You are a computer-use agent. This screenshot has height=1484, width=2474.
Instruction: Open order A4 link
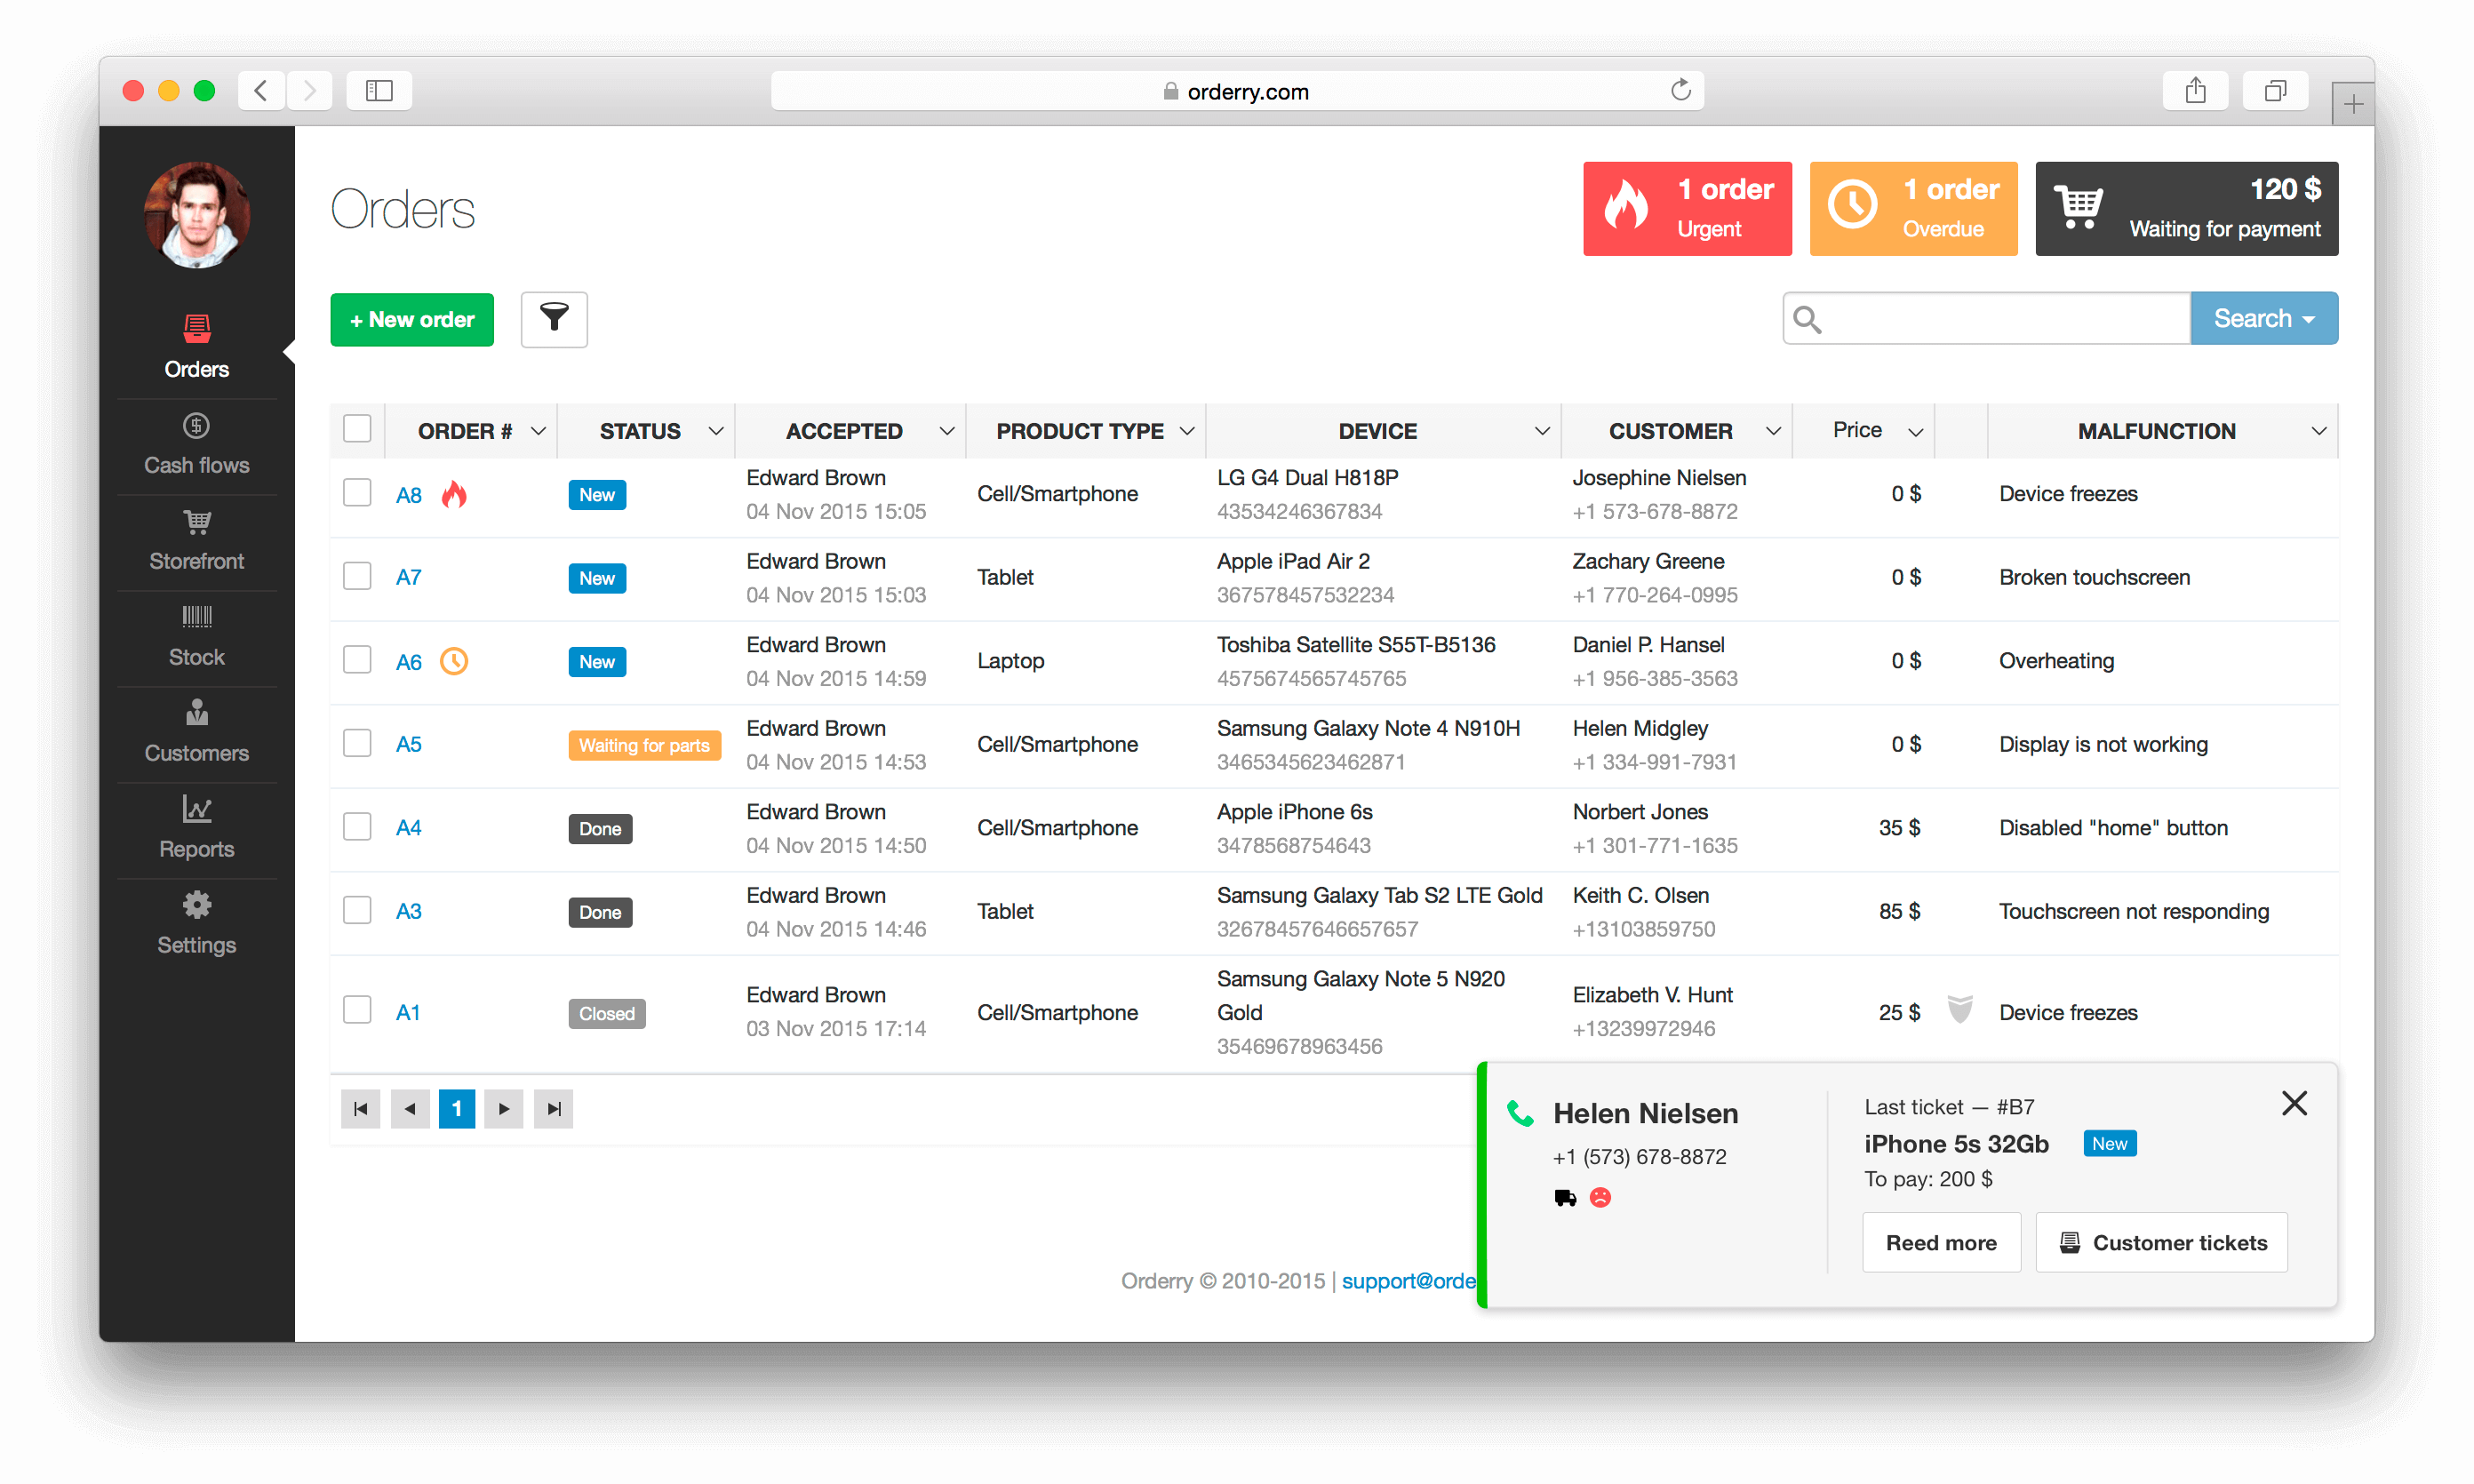tap(408, 828)
